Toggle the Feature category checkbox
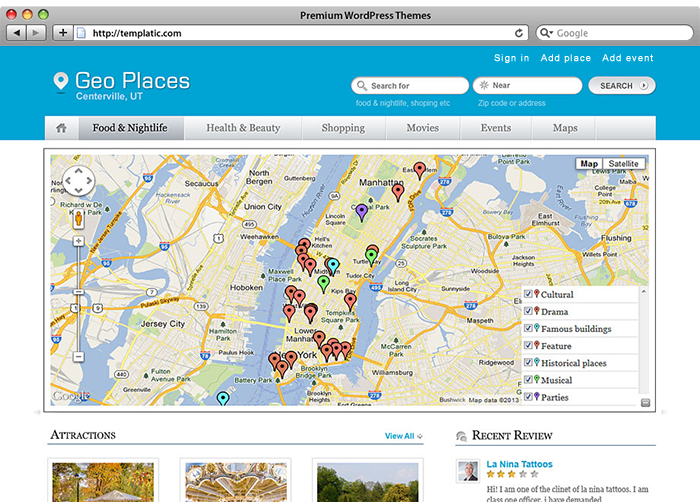The image size is (700, 502). click(528, 345)
